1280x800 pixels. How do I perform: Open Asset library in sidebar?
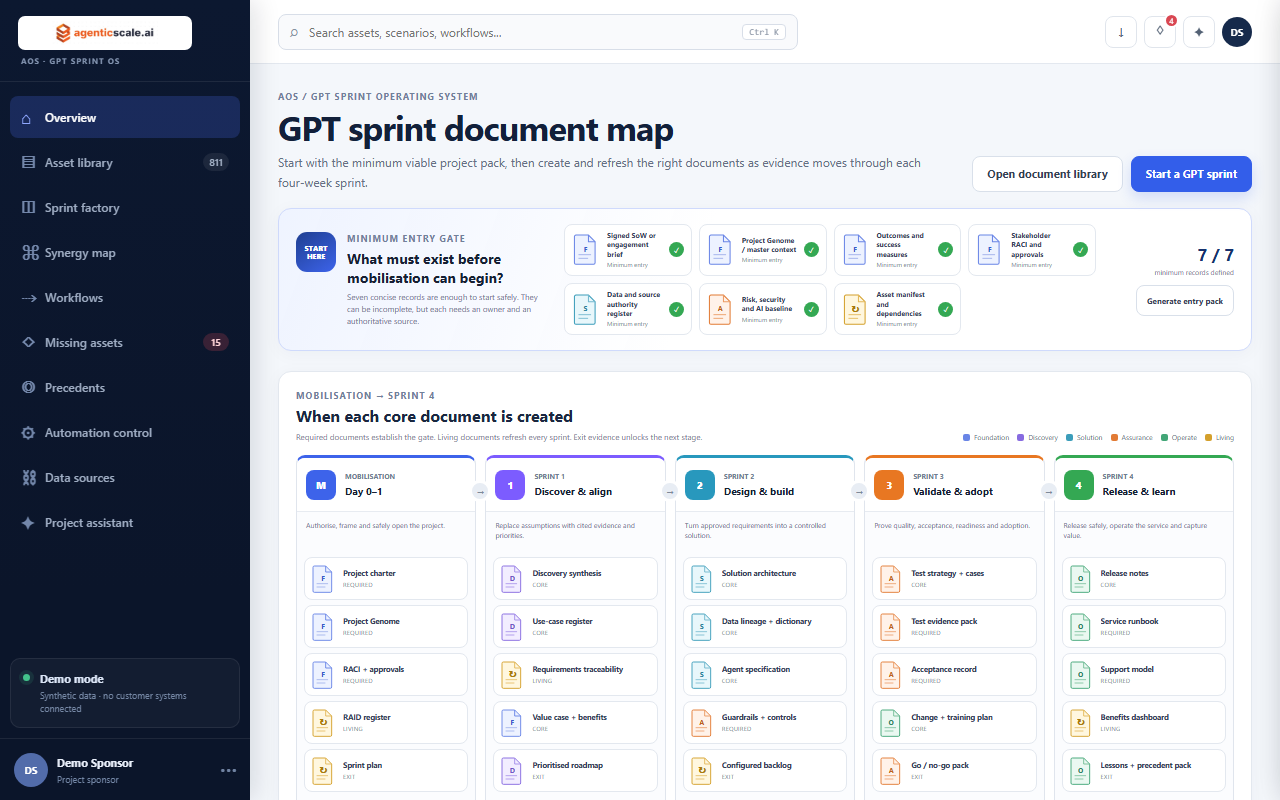tap(125, 162)
